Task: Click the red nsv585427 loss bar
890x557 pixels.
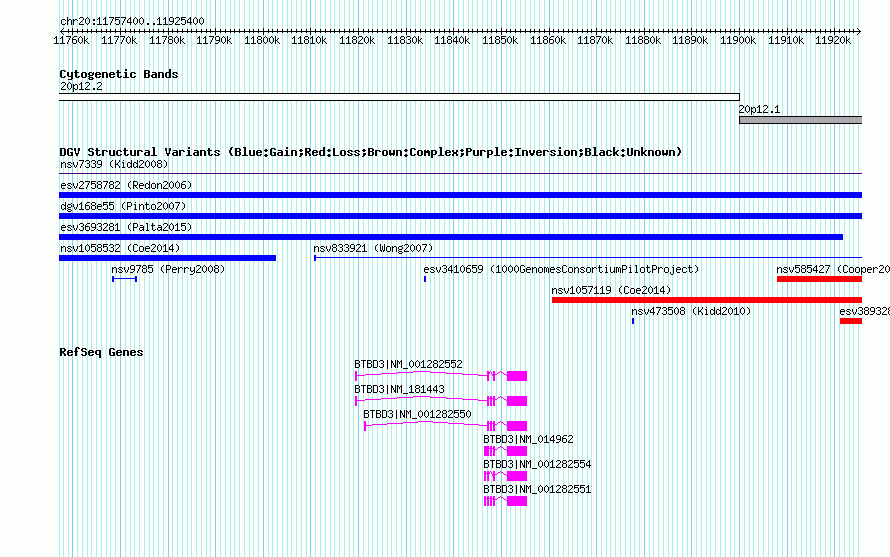Action: coord(820,279)
